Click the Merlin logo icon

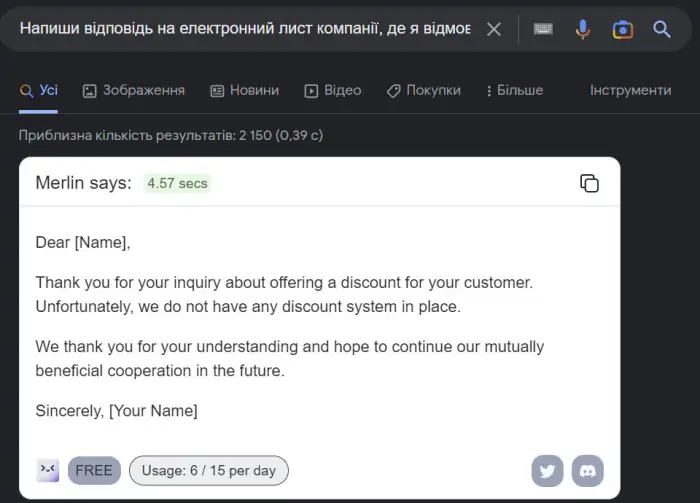pyautogui.click(x=47, y=470)
